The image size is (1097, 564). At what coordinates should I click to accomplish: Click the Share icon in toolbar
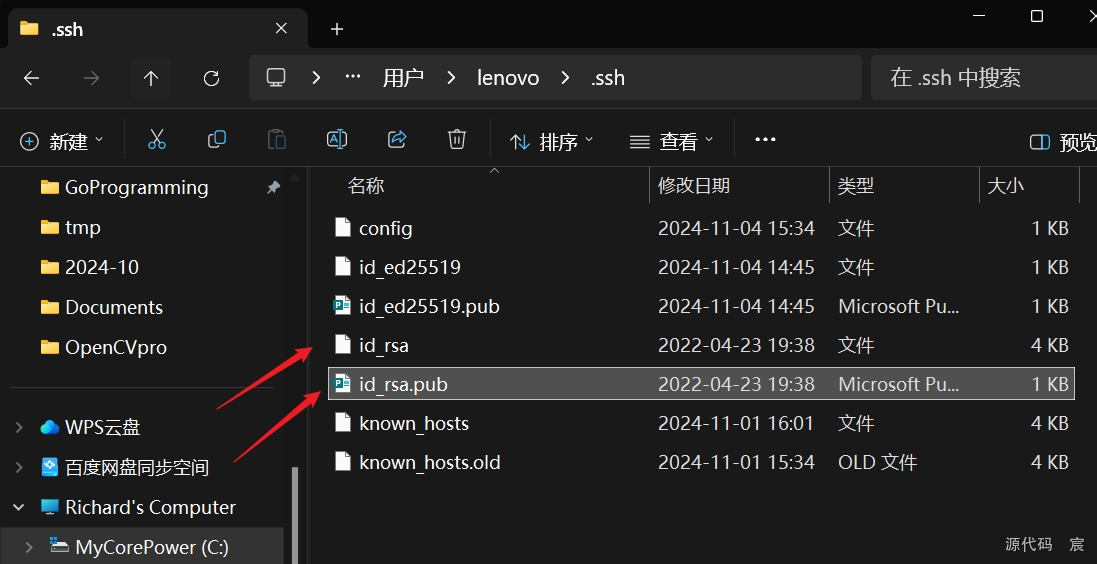397,140
